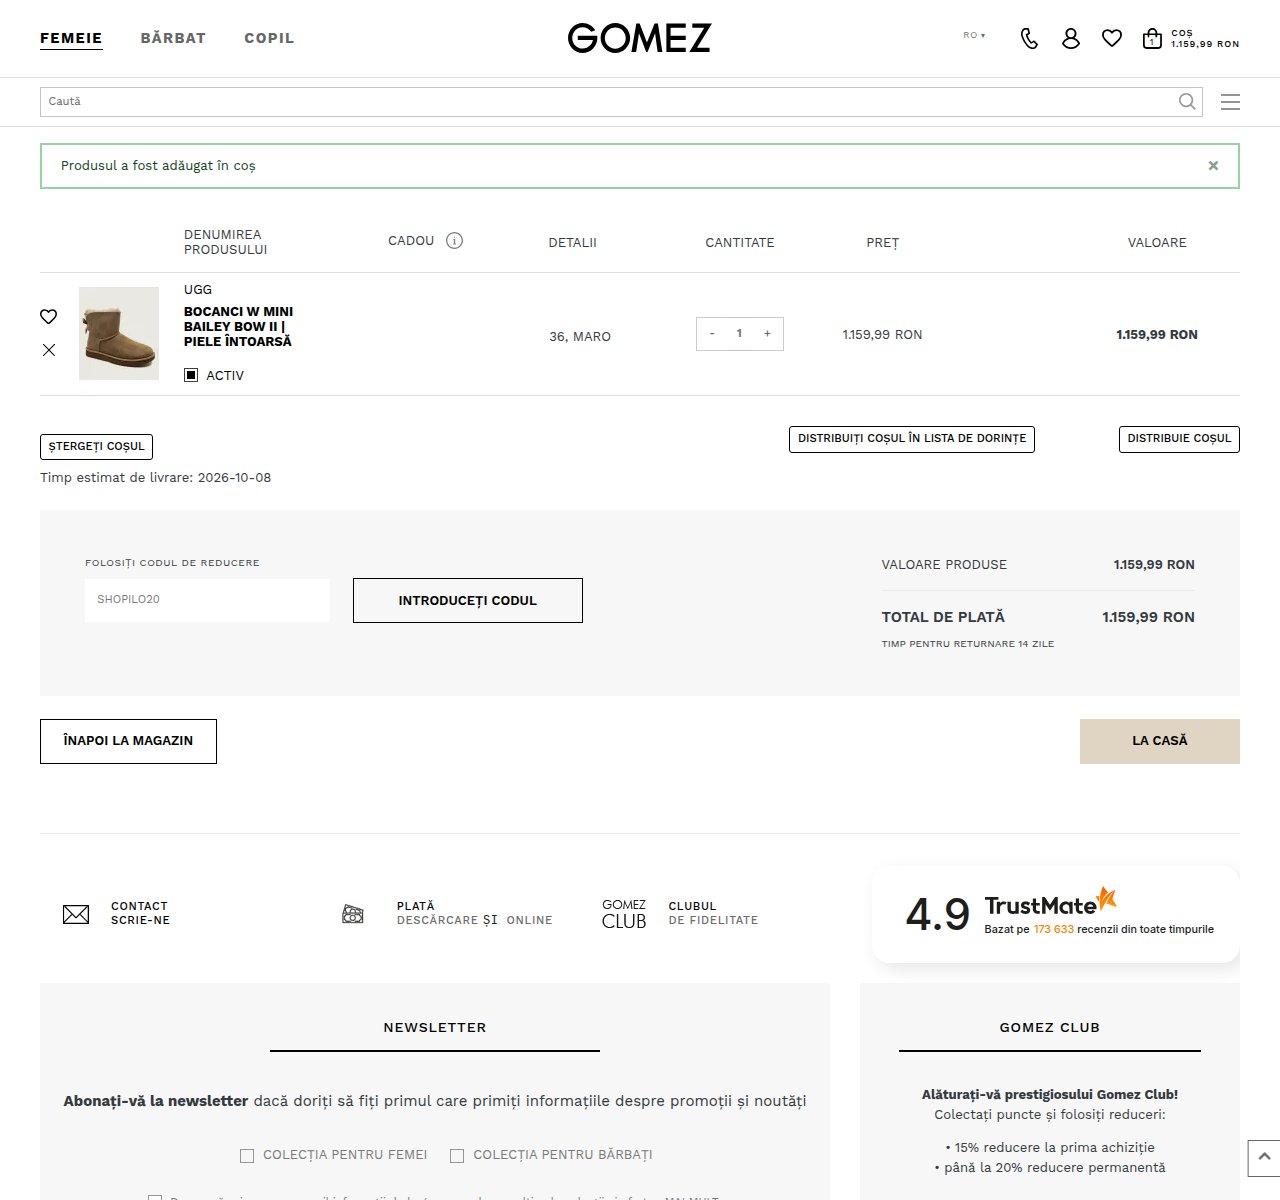The image size is (1280, 1200).
Task: Click the 'Distribuie coșul' button
Action: (1179, 439)
